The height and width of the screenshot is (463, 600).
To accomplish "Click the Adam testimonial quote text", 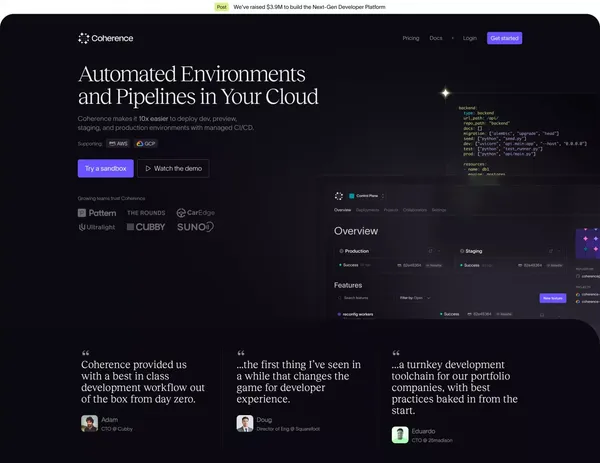I will pos(143,381).
